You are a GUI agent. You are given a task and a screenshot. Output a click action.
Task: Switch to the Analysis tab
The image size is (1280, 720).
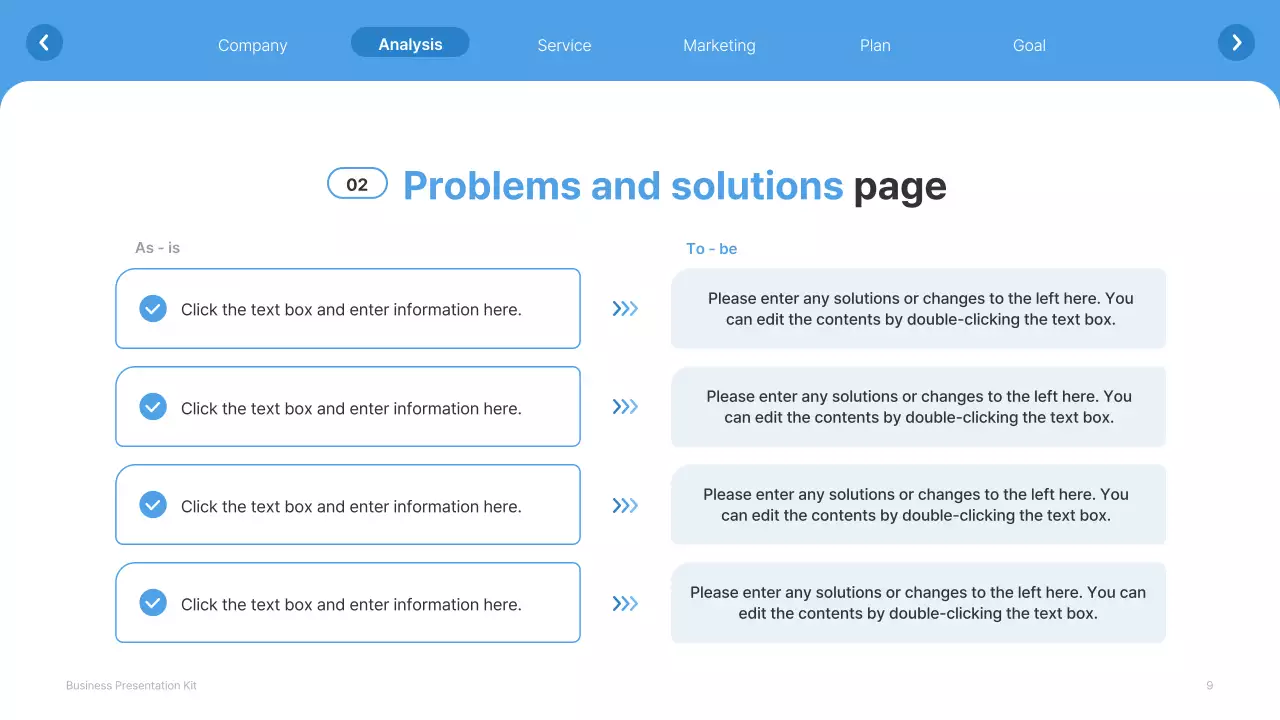[410, 43]
